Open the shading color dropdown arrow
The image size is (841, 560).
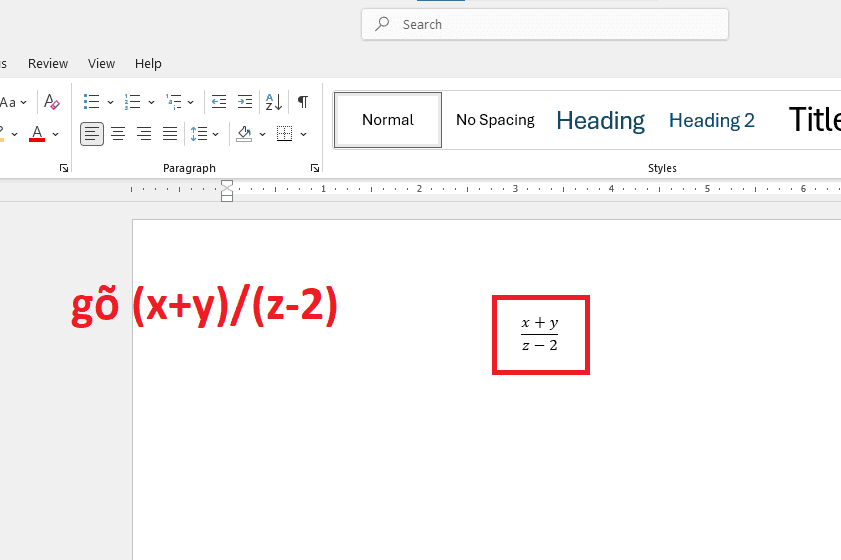[262, 134]
